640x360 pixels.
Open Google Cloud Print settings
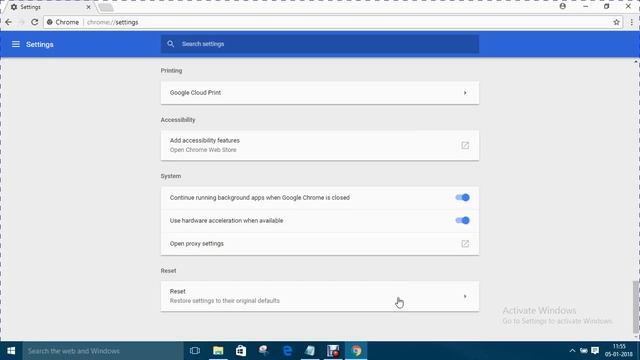[x=320, y=93]
